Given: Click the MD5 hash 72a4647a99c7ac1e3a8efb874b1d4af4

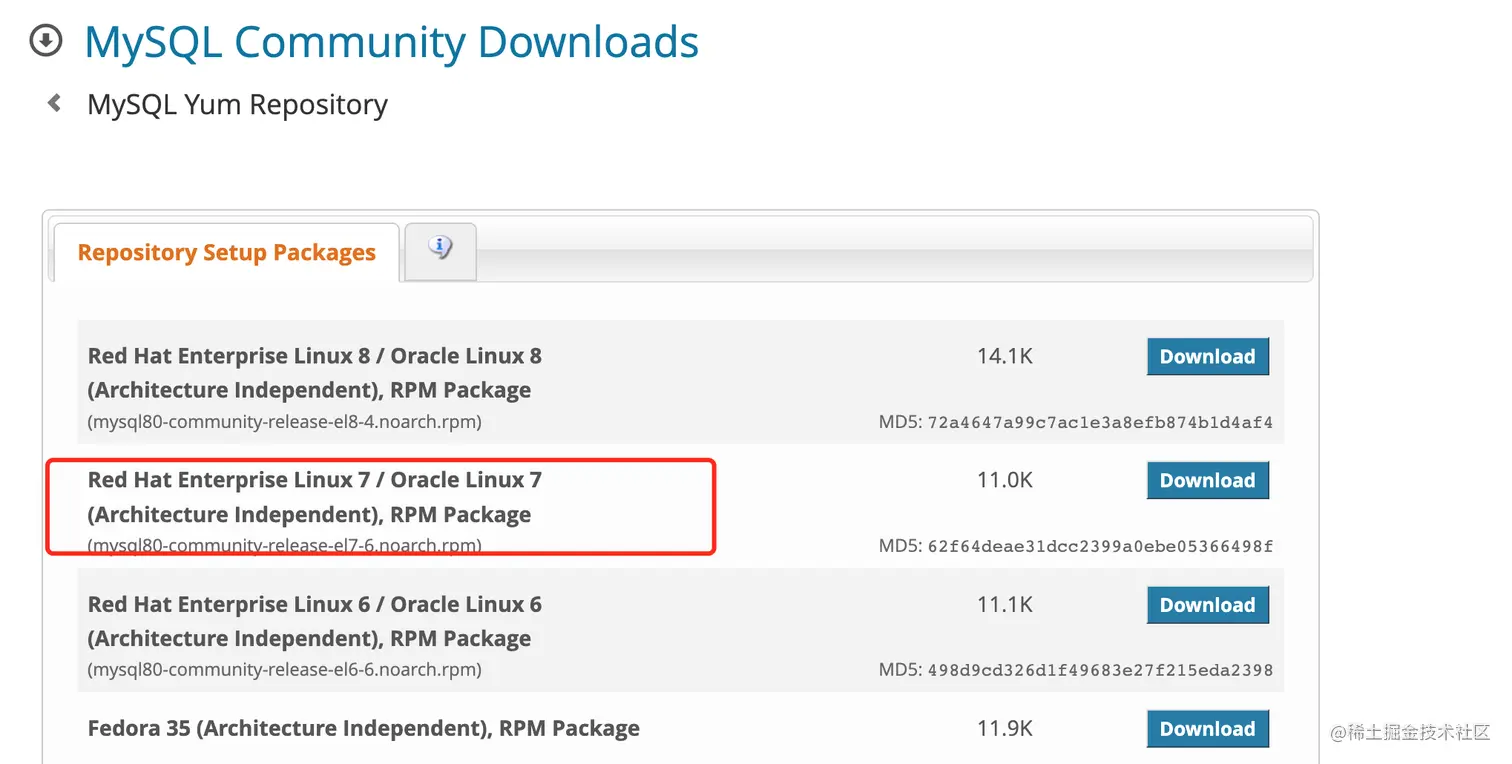Looking at the screenshot, I should tap(1101, 423).
